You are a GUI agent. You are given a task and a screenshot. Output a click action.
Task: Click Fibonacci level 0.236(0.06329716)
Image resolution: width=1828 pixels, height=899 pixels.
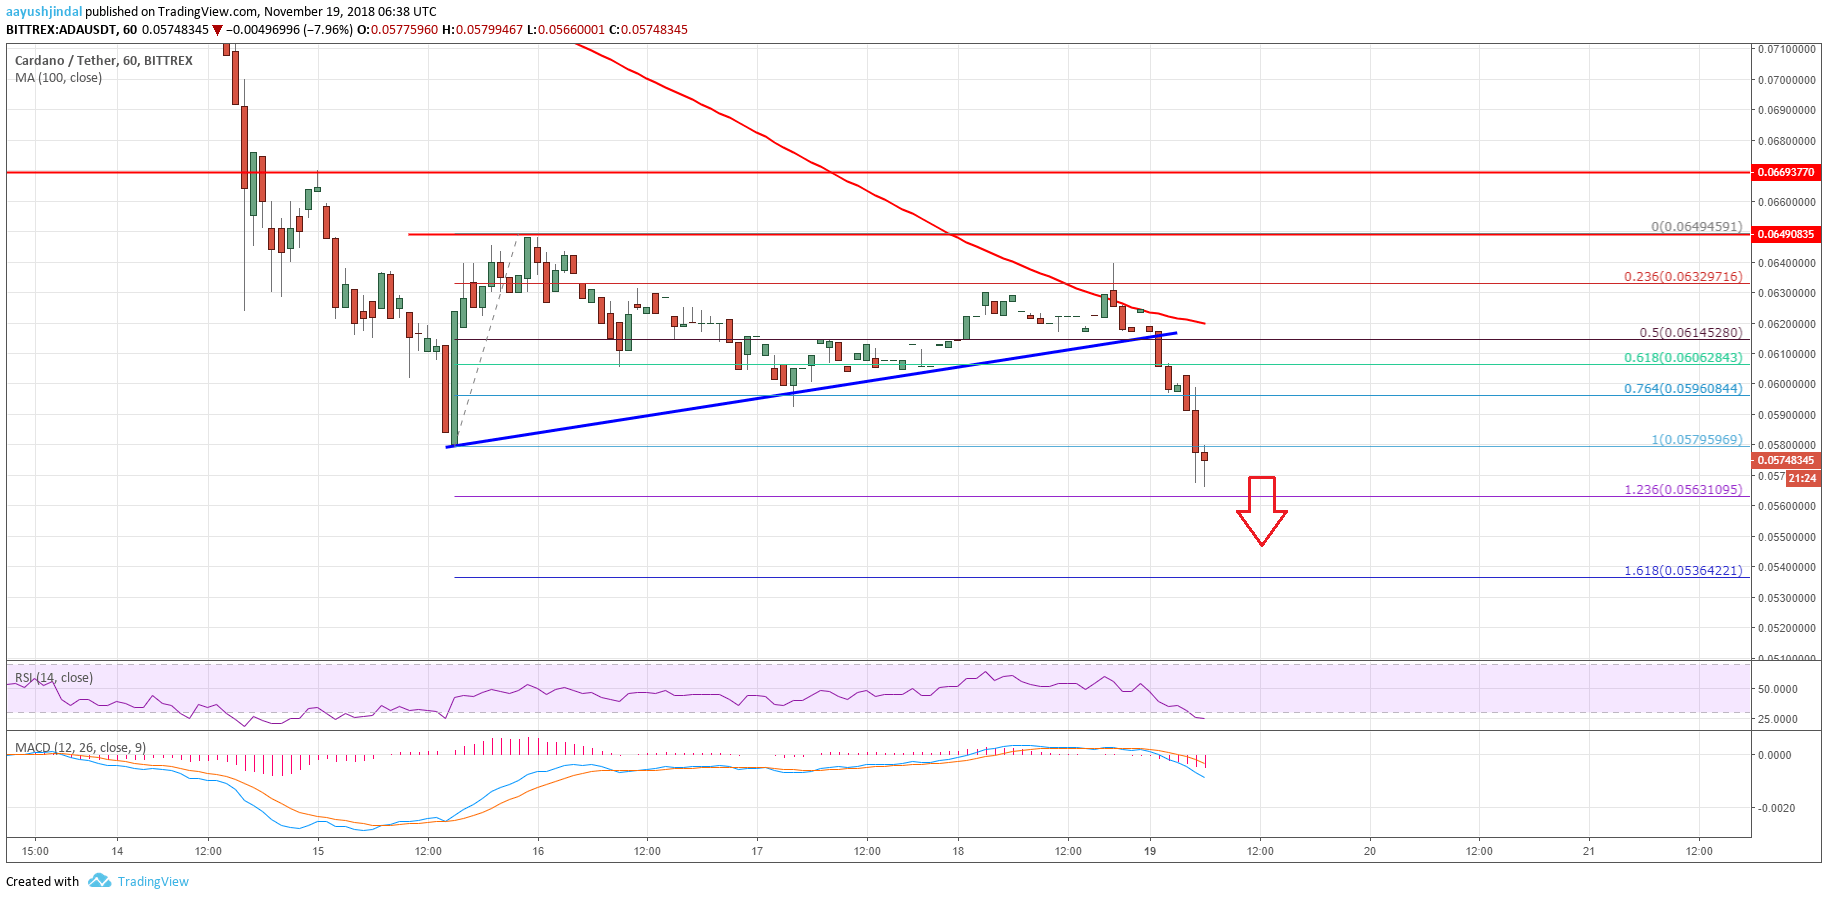pos(1683,276)
